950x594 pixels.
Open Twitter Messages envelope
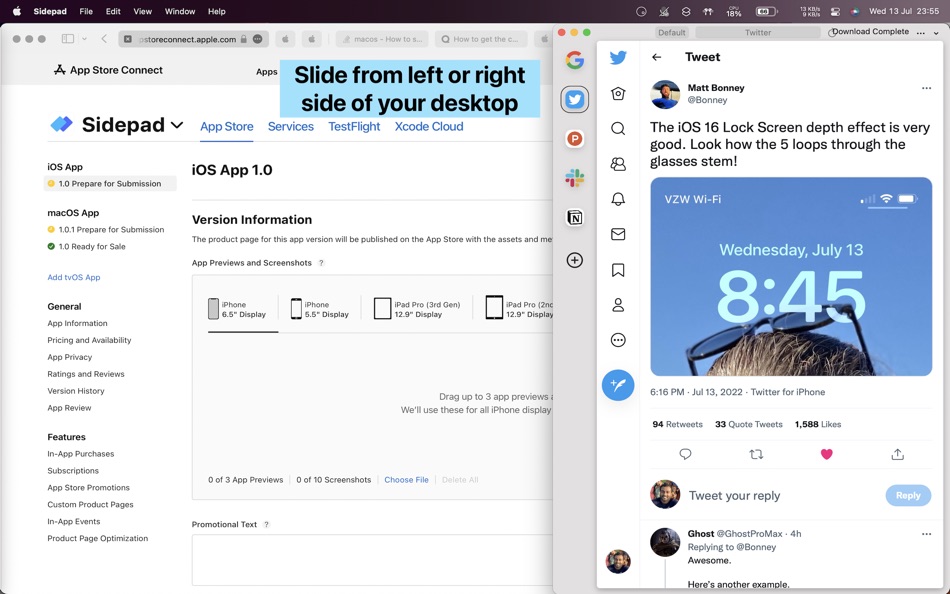618,234
